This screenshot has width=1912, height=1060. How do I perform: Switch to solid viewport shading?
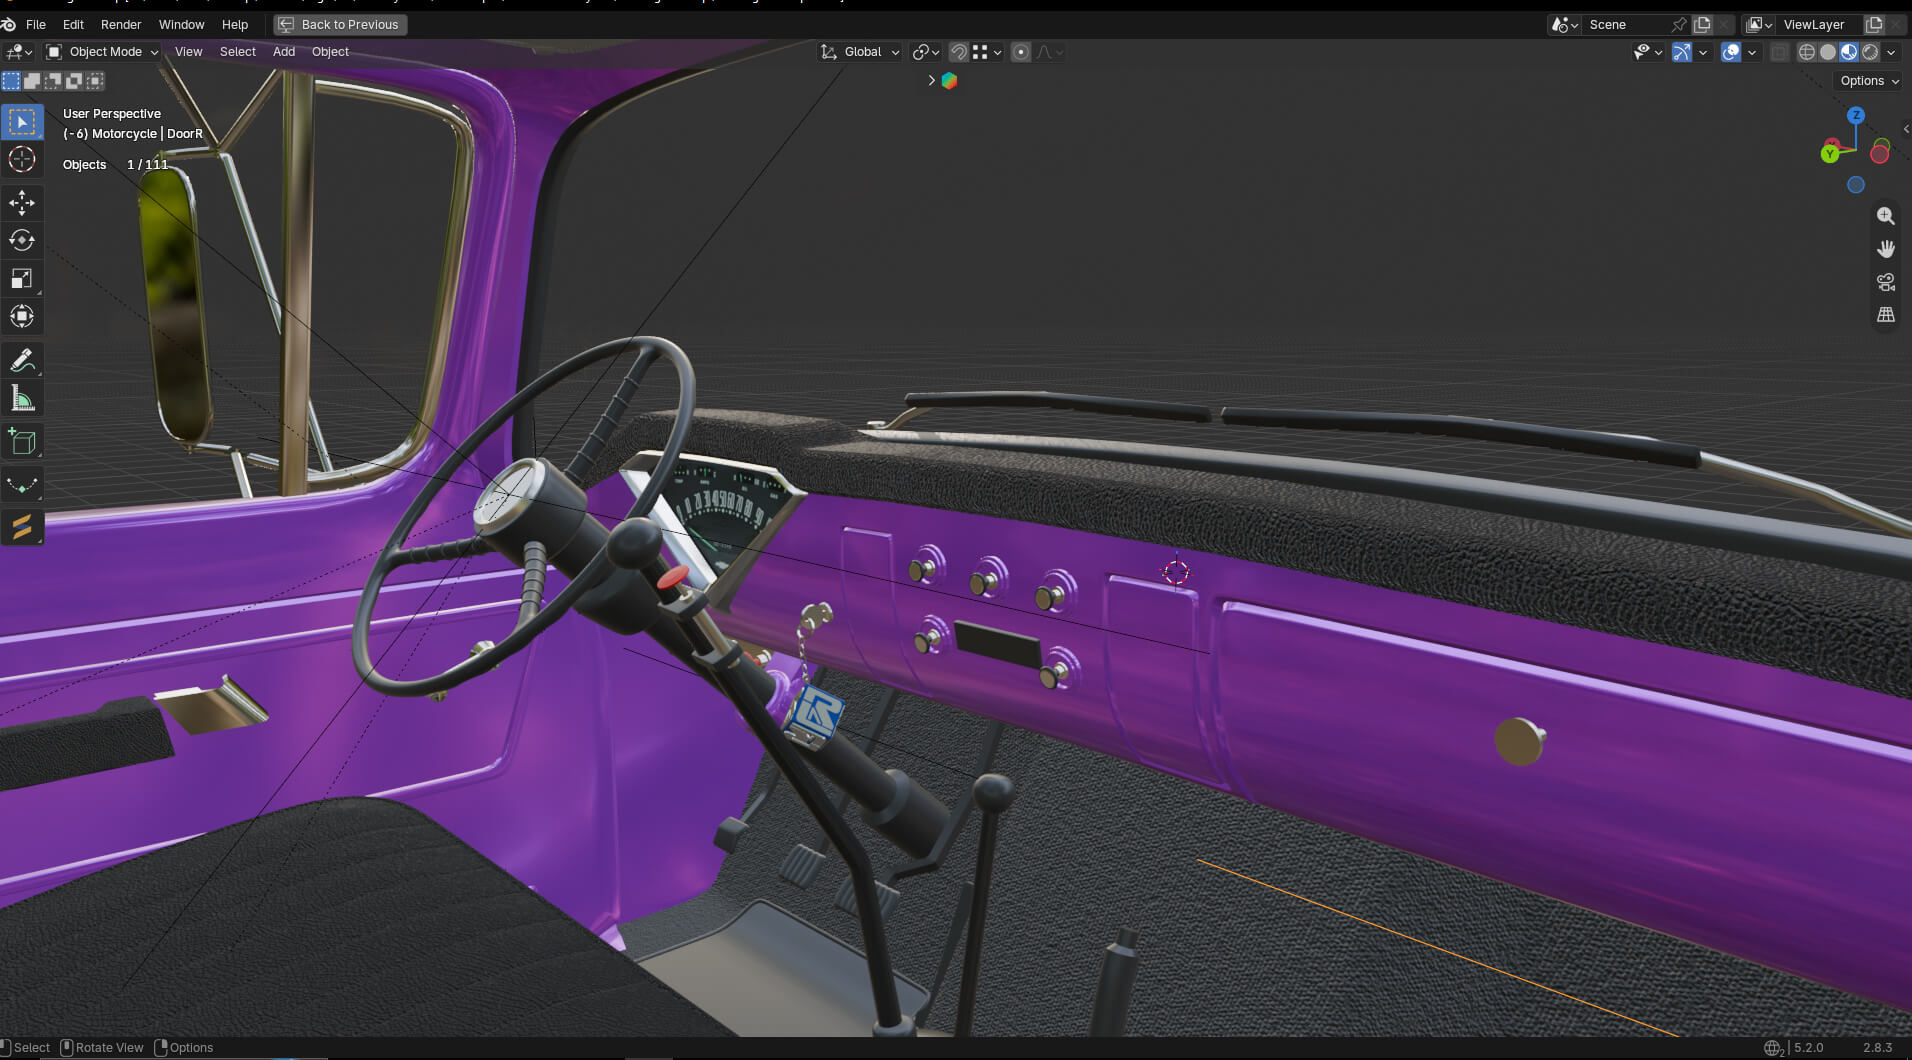click(1828, 52)
